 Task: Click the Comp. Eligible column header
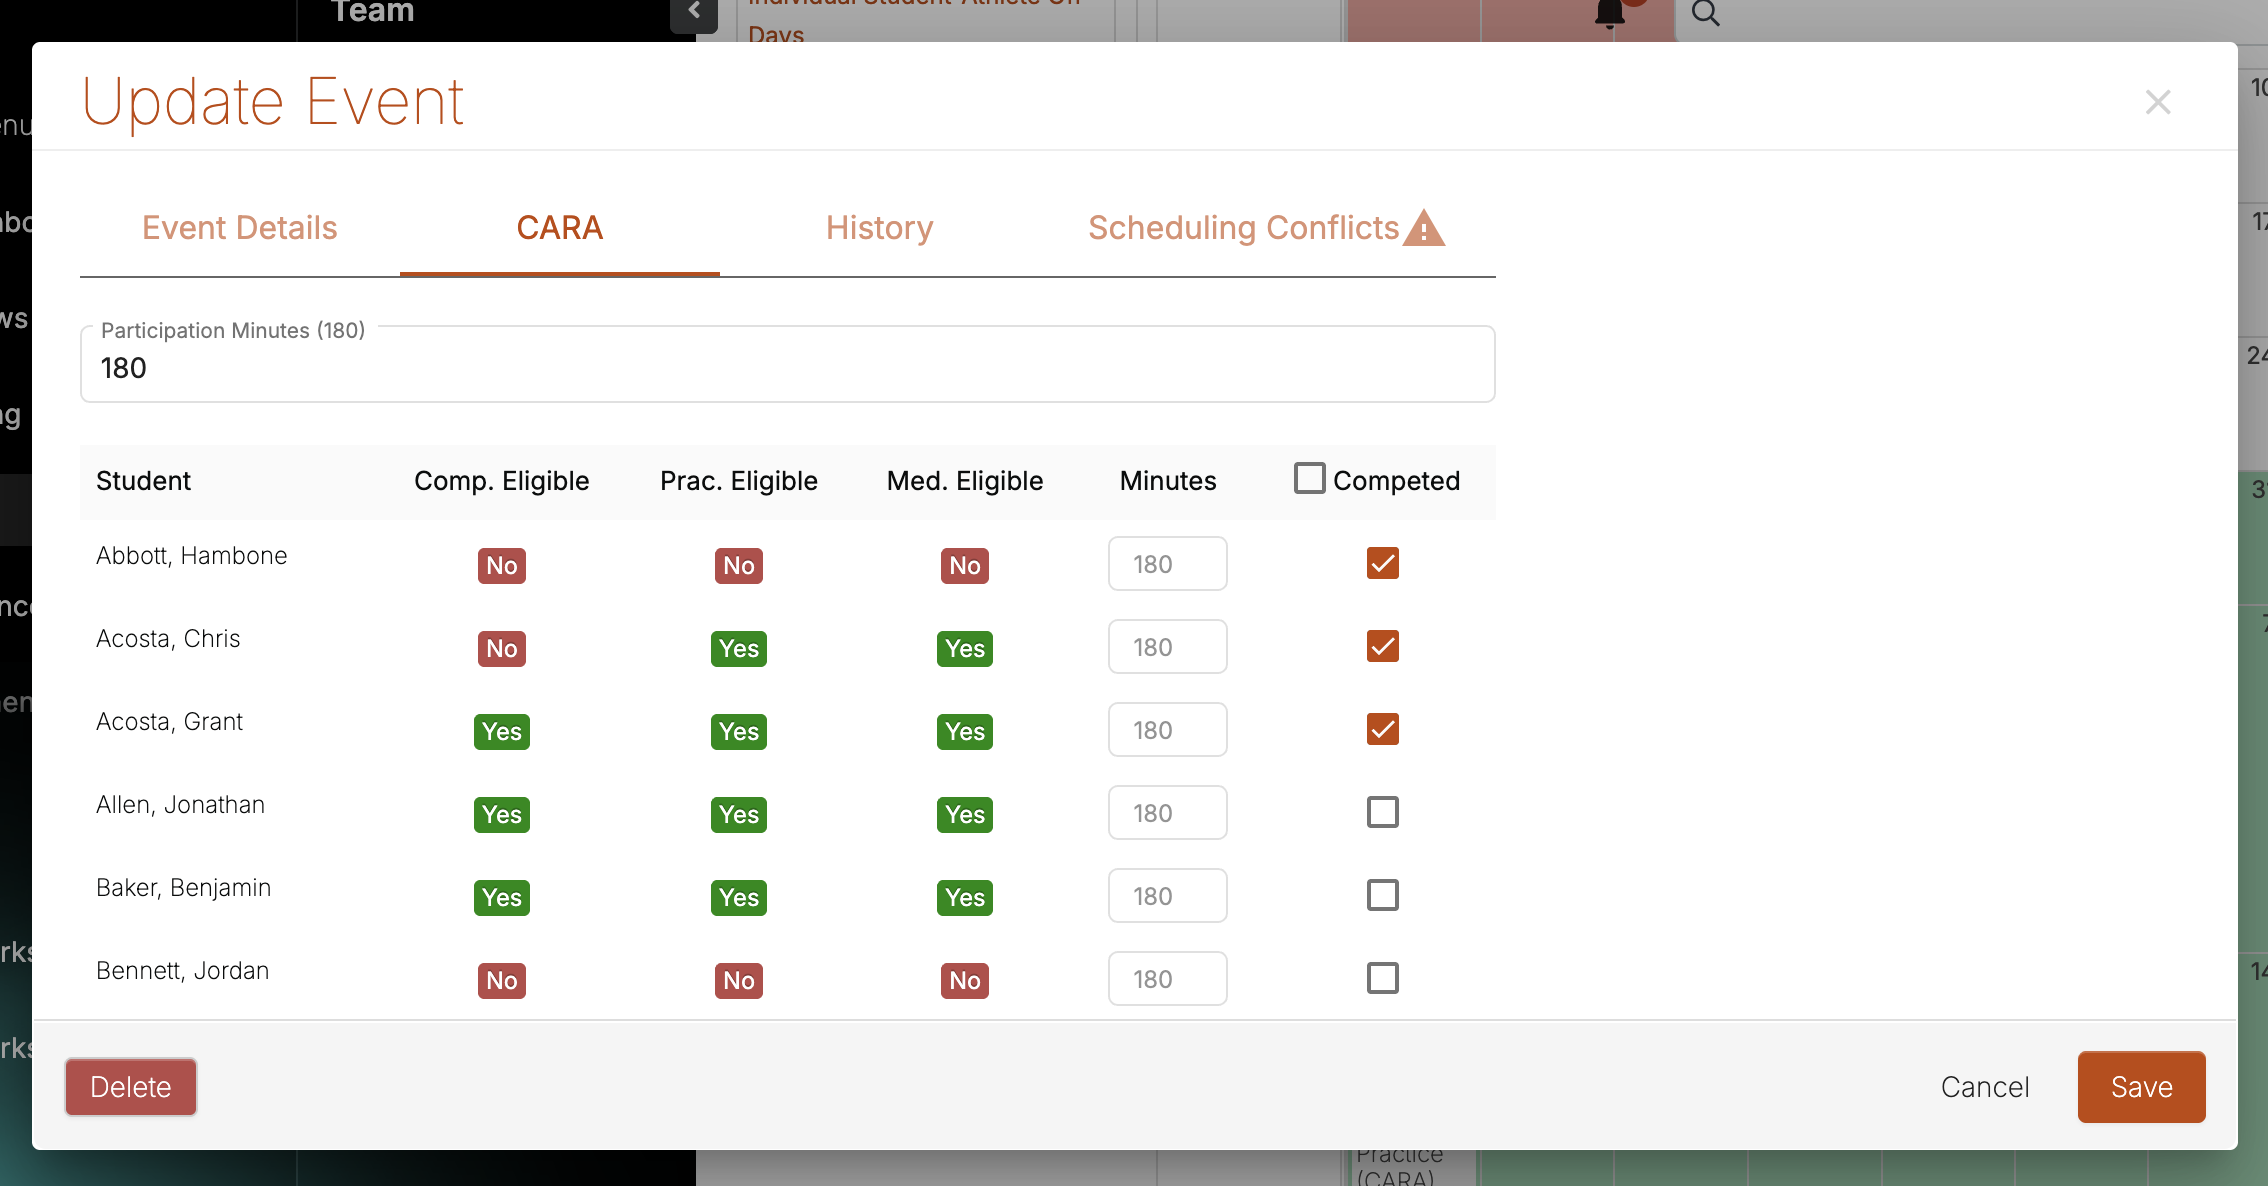(x=502, y=481)
